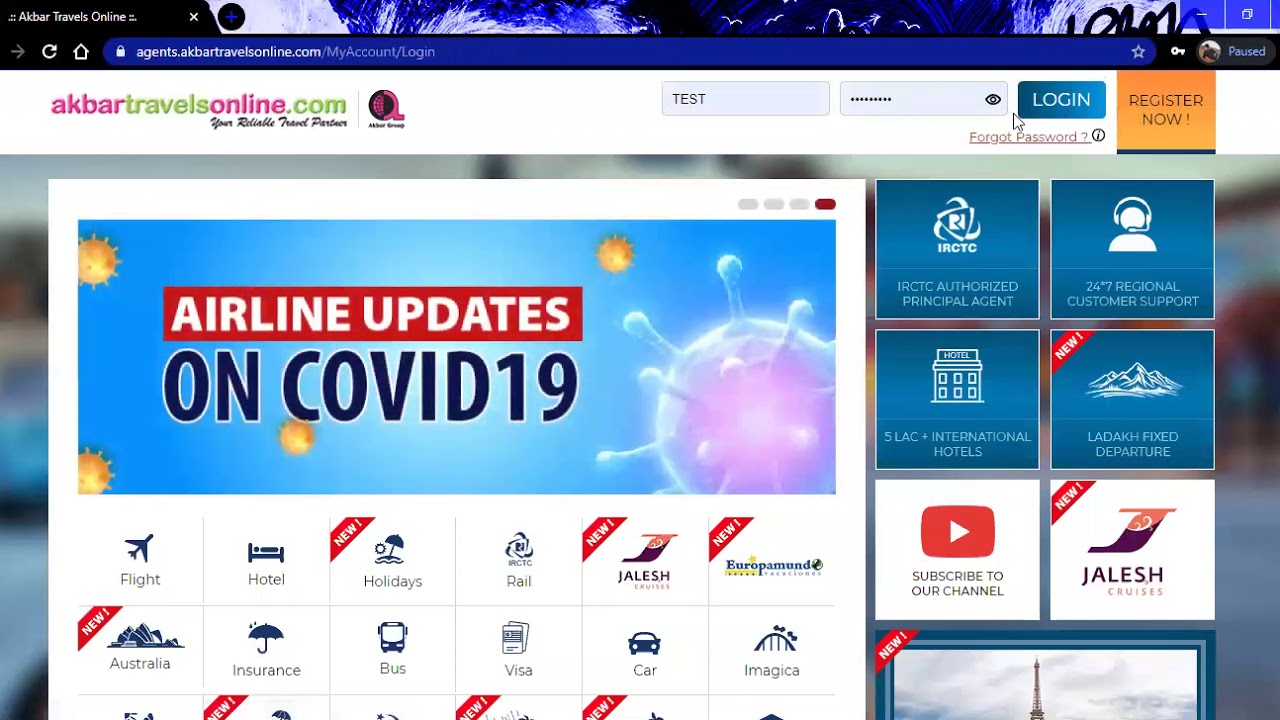Open the Visa document icon
Image resolution: width=1280 pixels, height=720 pixels.
coord(518,650)
